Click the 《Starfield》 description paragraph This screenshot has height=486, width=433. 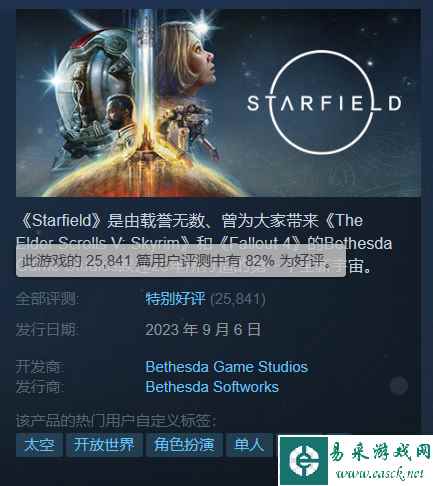[x=204, y=243]
